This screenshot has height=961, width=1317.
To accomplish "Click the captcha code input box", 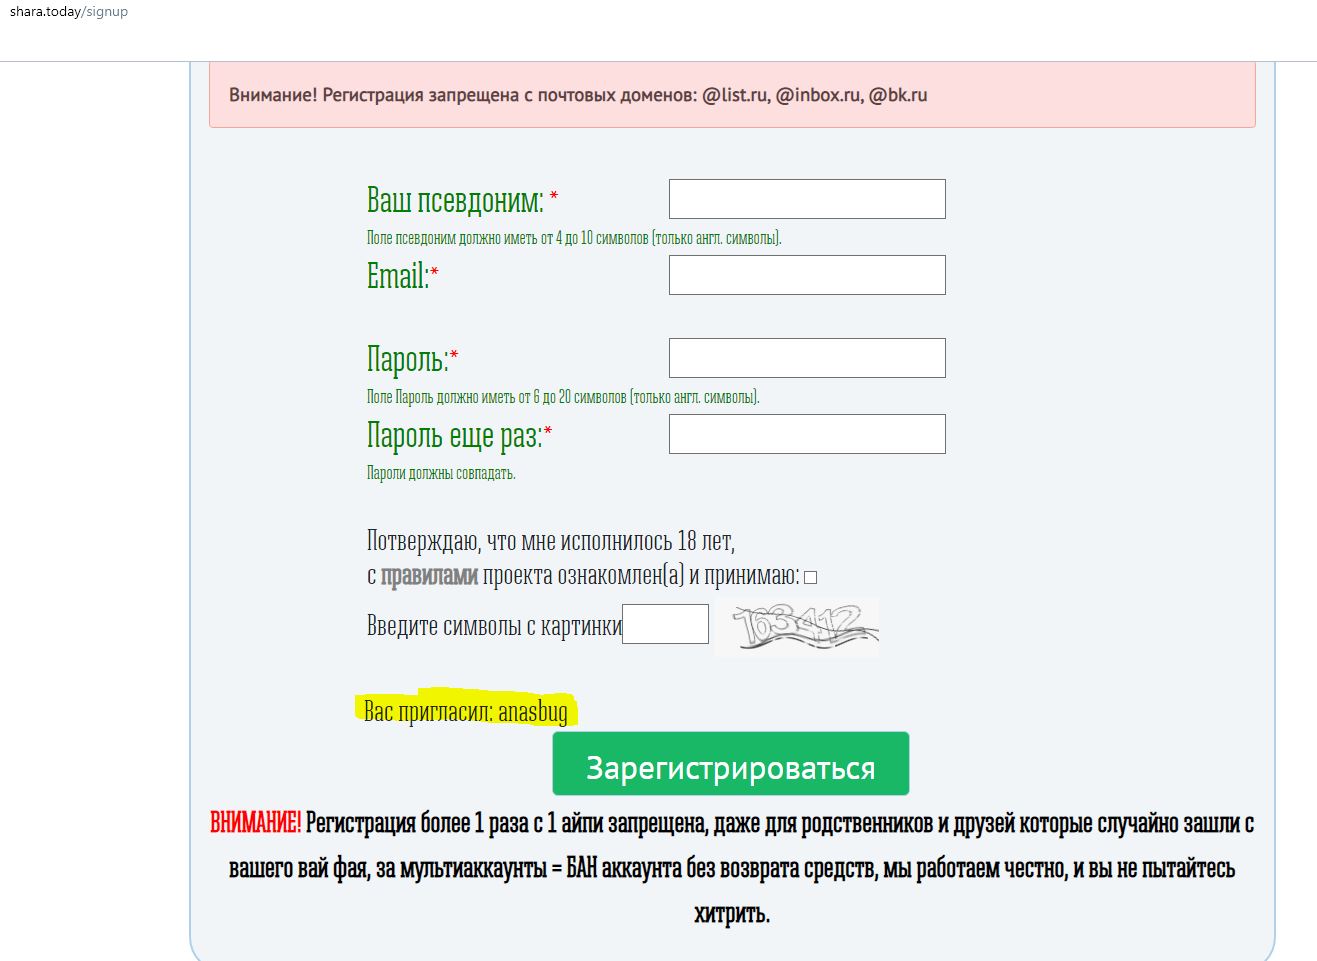I will [x=665, y=624].
